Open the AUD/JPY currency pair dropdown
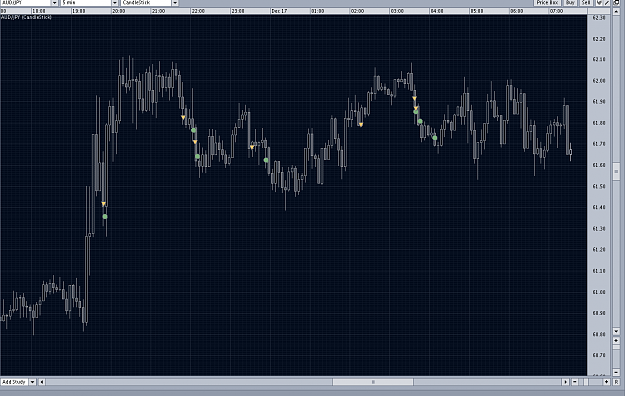 coord(54,3)
